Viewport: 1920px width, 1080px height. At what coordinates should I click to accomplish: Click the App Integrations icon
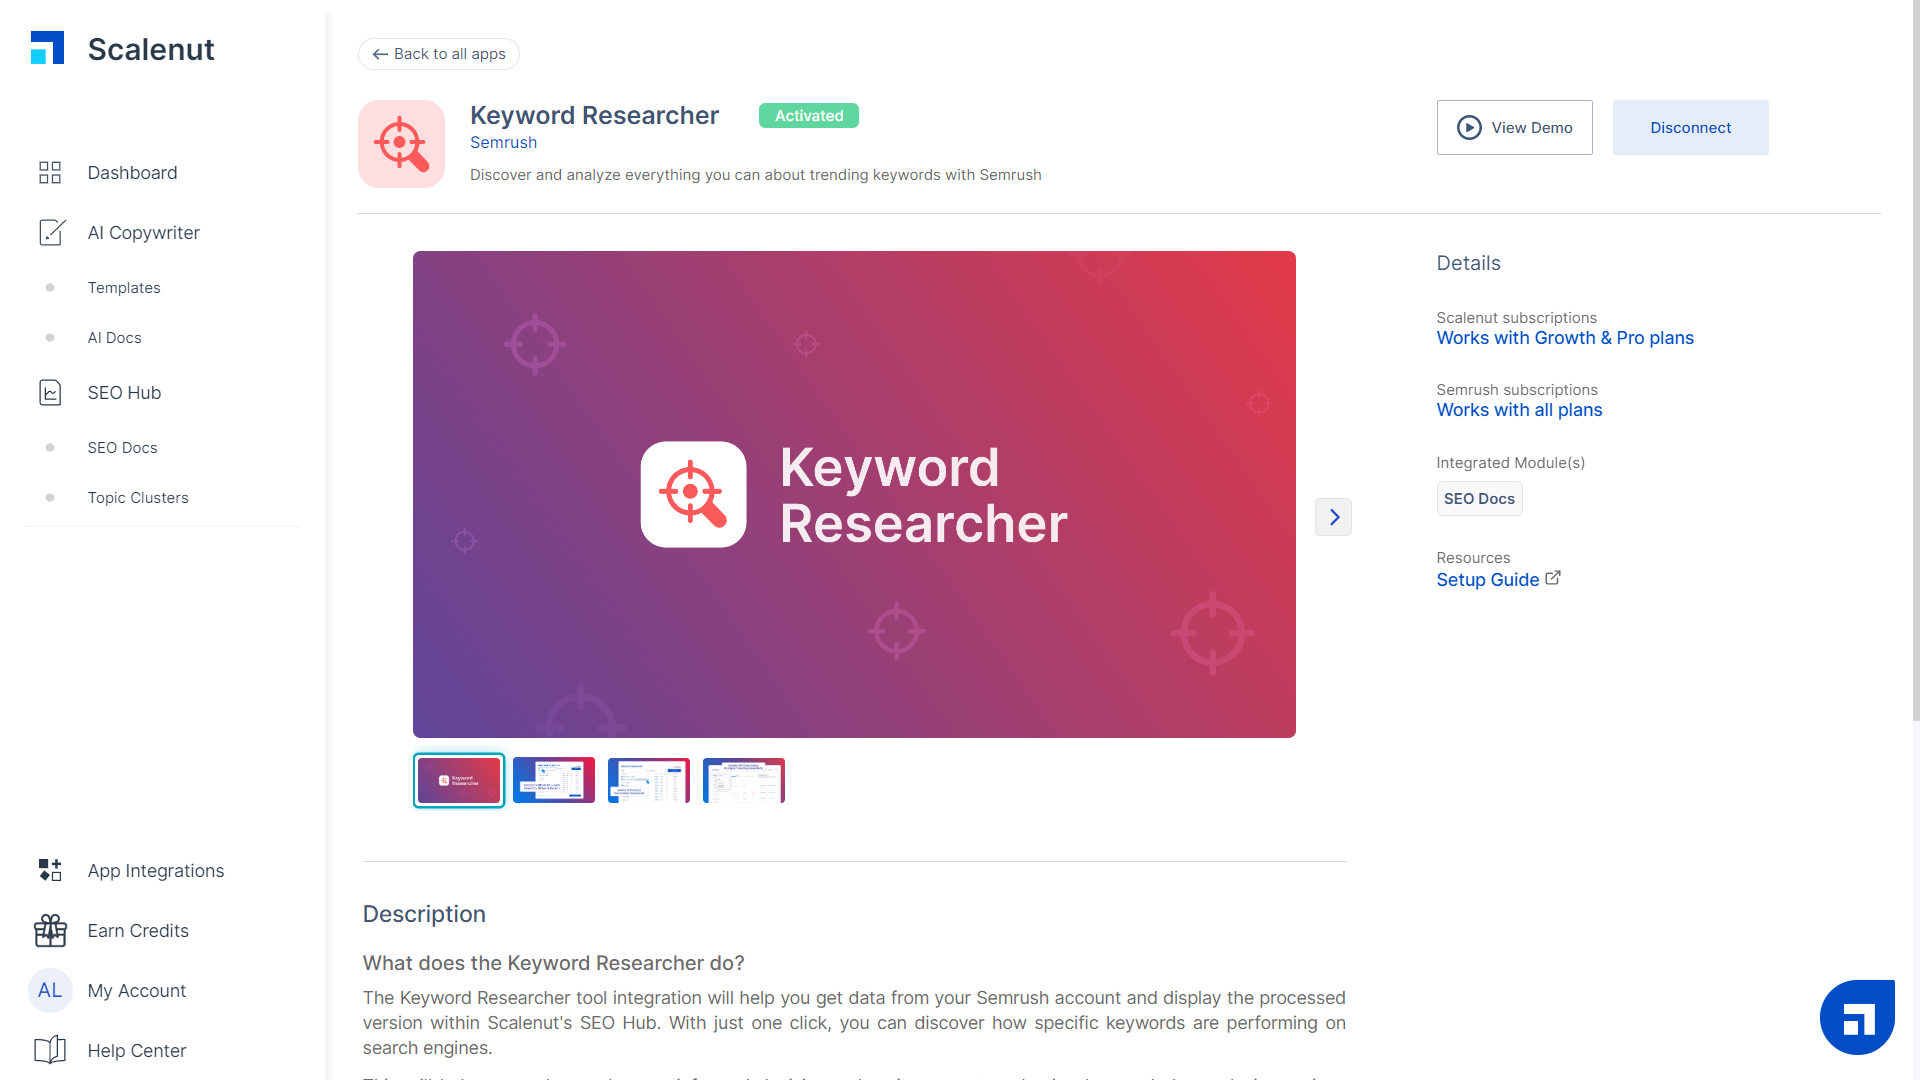click(x=50, y=870)
